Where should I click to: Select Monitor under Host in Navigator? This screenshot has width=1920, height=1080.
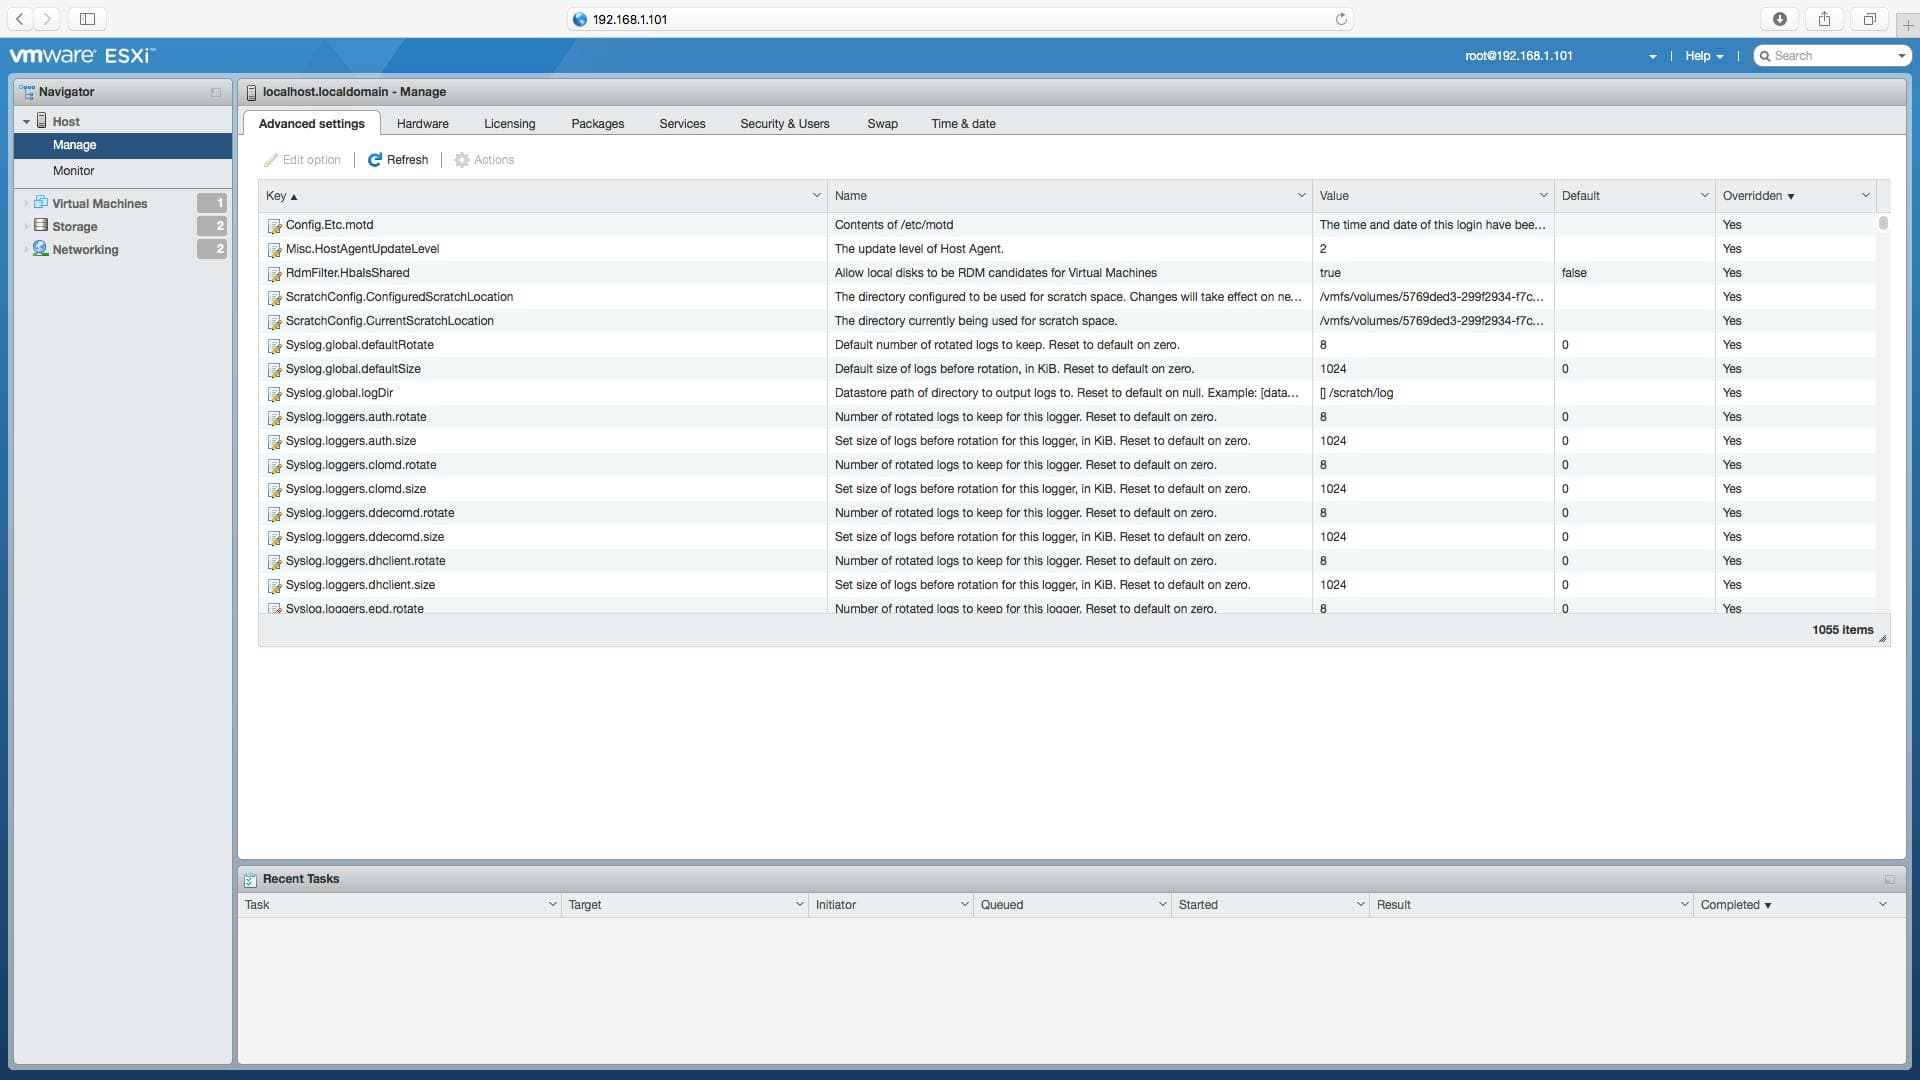click(x=73, y=170)
